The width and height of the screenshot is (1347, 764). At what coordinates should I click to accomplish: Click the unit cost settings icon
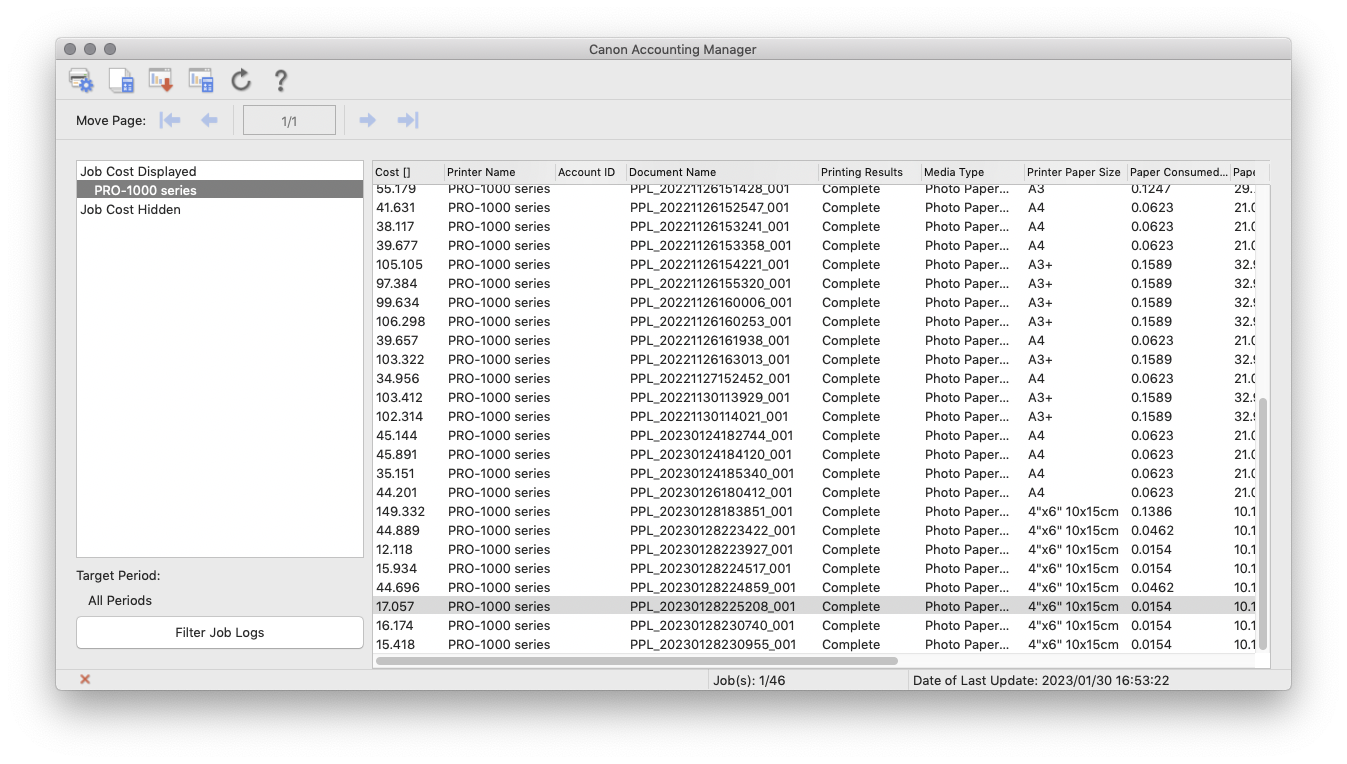click(121, 80)
